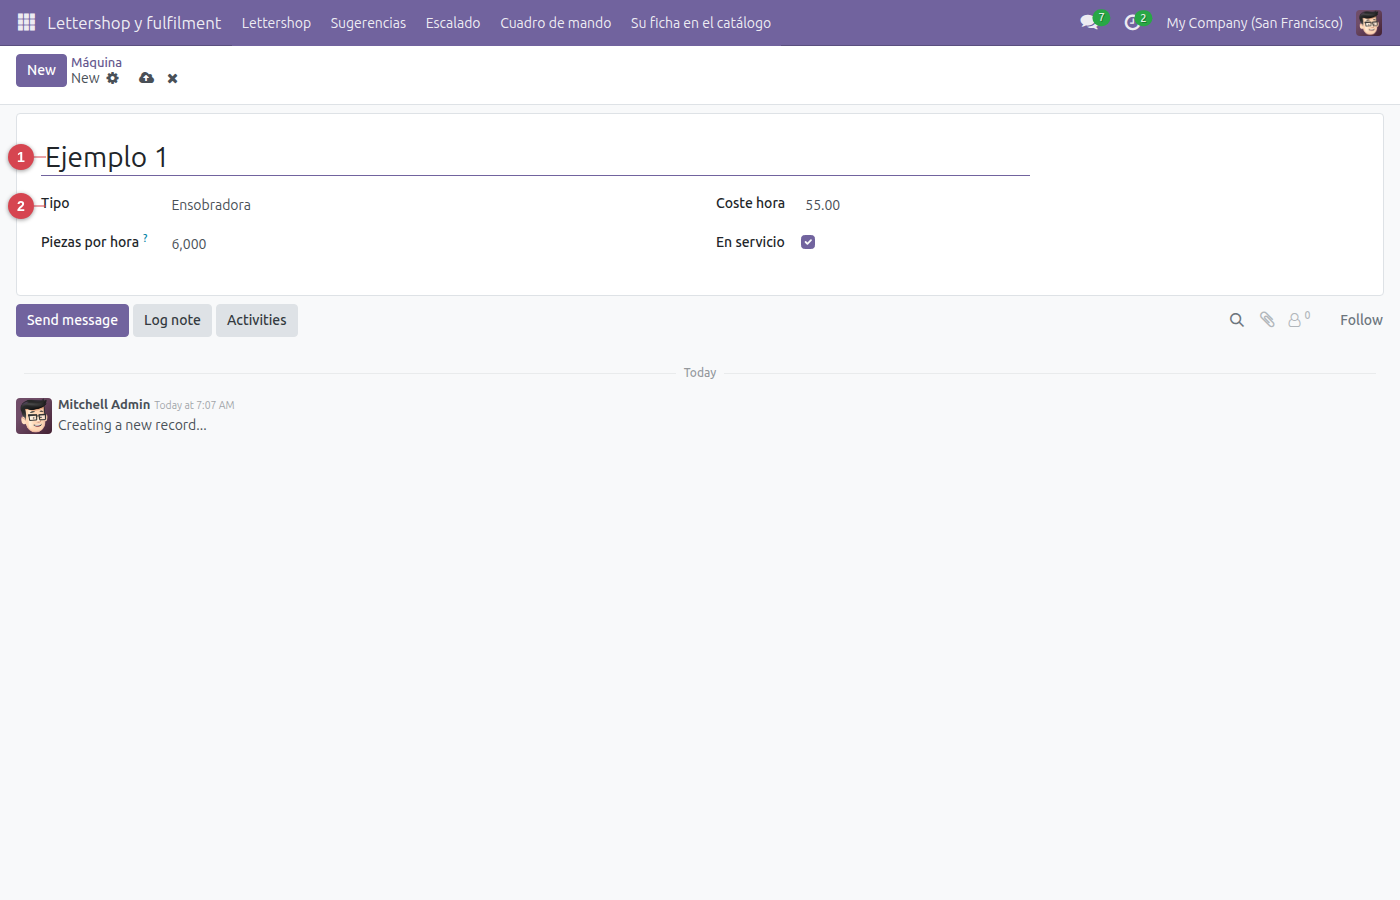Search messages with the magnifier icon
The height and width of the screenshot is (900, 1400).
coord(1237,320)
